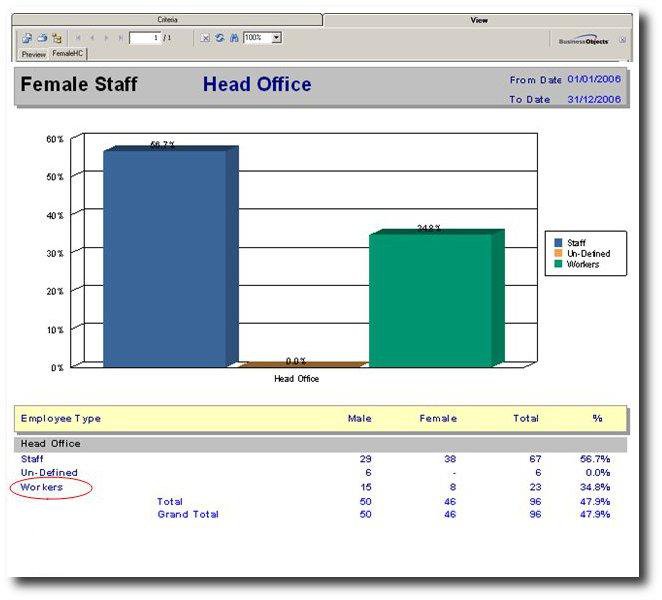Go to the previous page arrow
This screenshot has height=600, width=662.
pyautogui.click(x=92, y=38)
